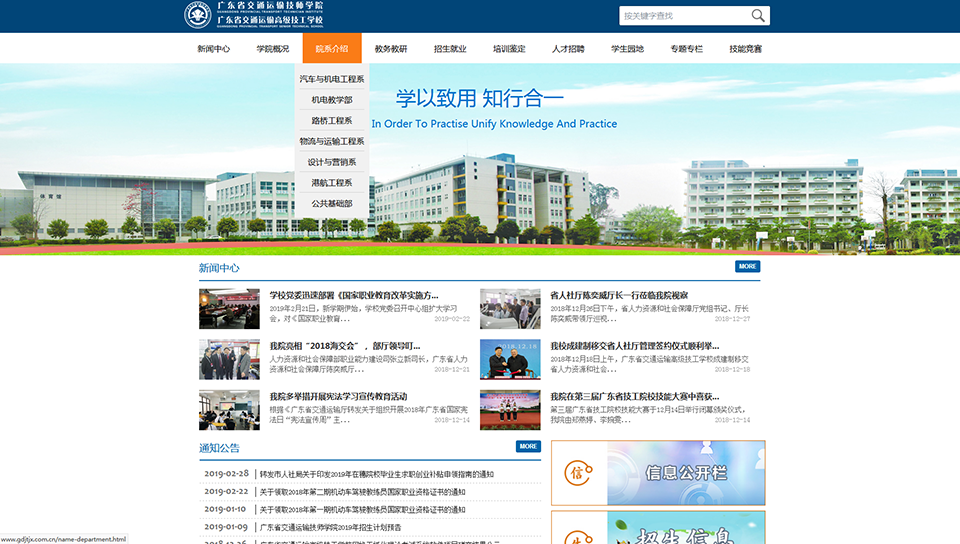Click the search magnifier icon
This screenshot has height=544, width=960.
click(758, 16)
